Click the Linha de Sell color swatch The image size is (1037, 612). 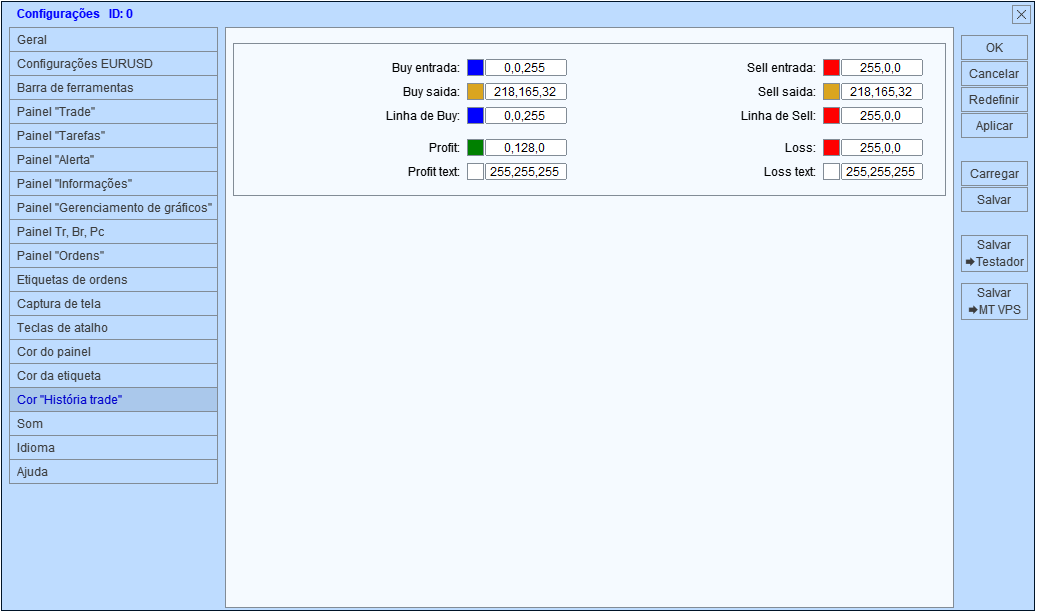pos(831,116)
